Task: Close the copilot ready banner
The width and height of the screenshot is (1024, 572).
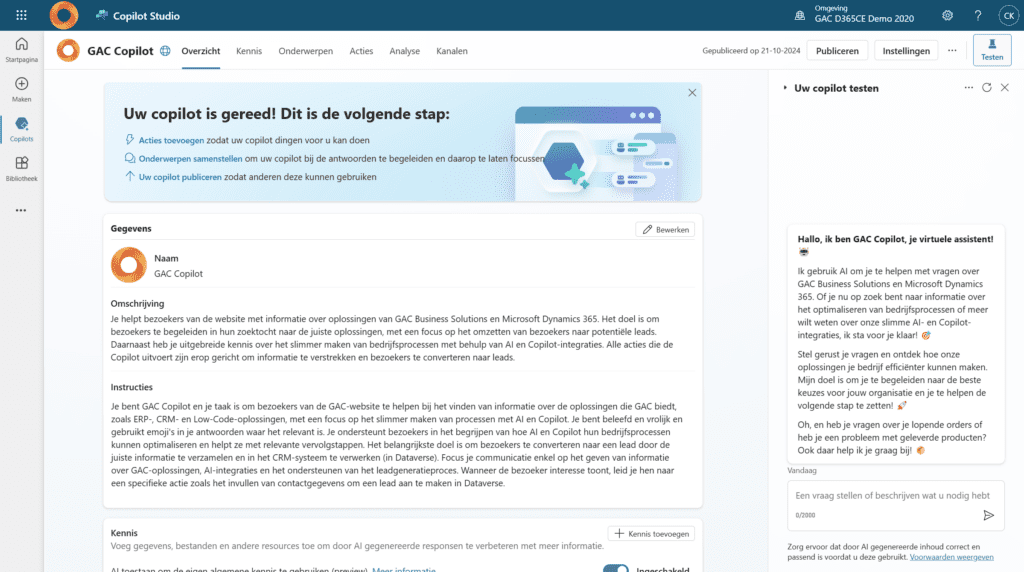Action: (x=692, y=93)
